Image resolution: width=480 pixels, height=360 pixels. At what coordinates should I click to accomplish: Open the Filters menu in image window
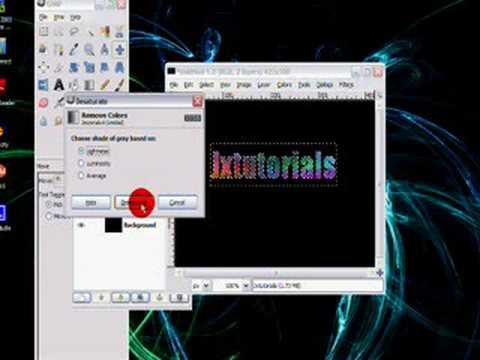[346, 85]
